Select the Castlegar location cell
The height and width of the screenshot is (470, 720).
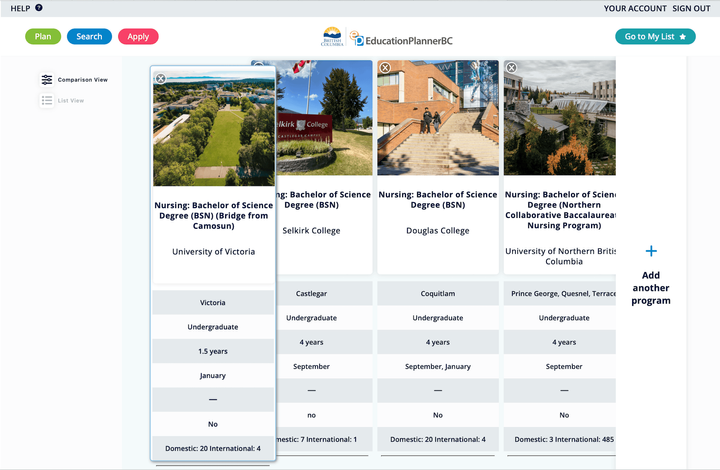[x=325, y=293]
